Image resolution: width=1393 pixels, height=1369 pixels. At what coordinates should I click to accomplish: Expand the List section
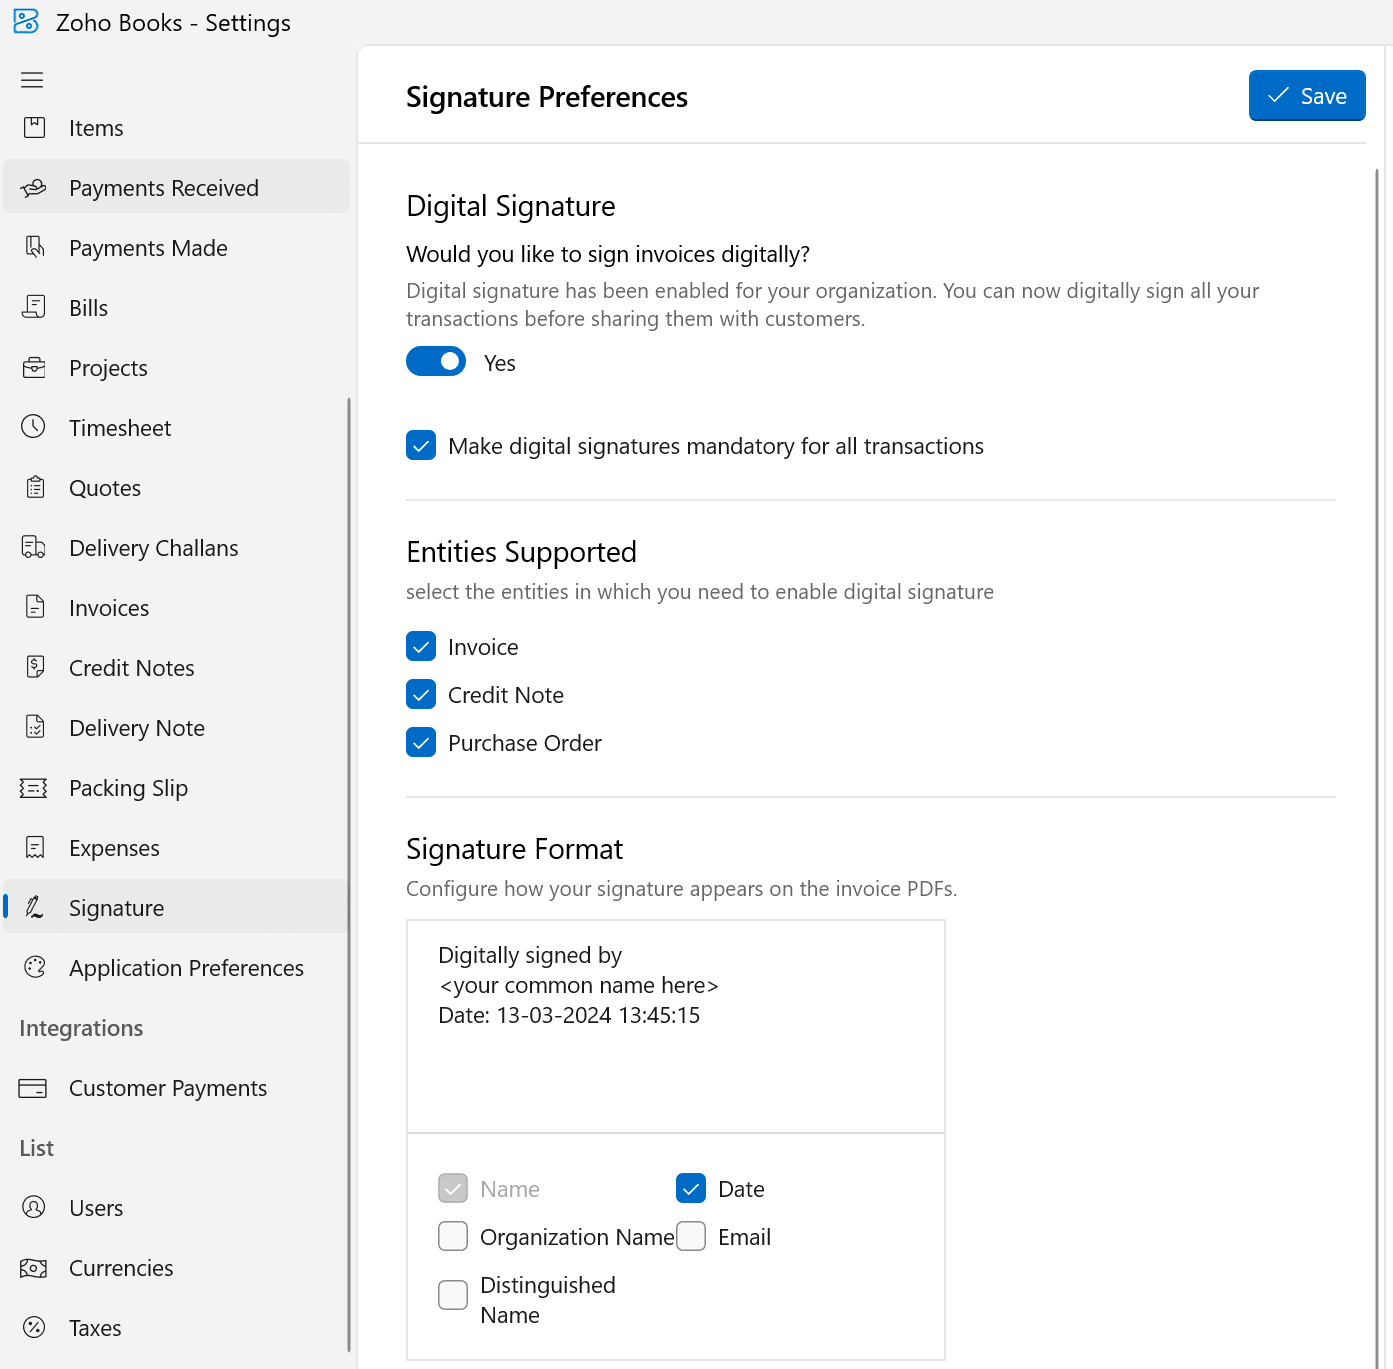(x=35, y=1147)
